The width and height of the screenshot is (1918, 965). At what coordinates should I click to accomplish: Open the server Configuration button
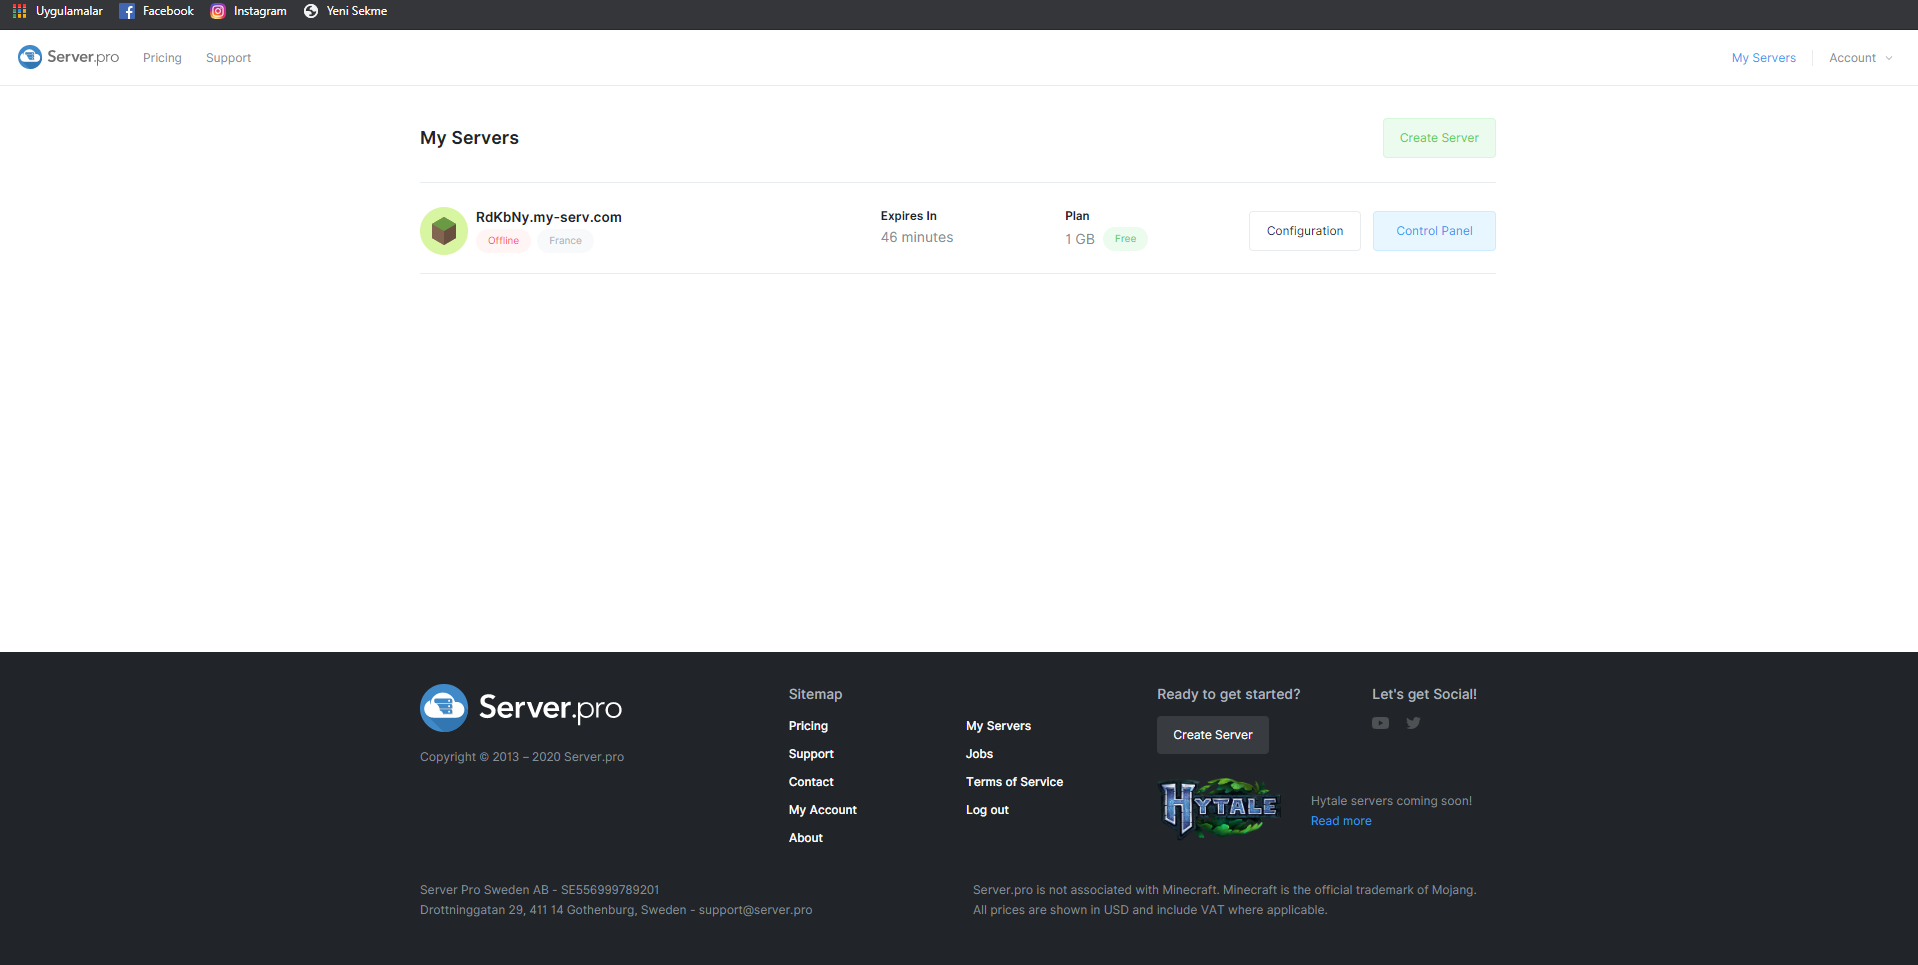click(x=1305, y=231)
